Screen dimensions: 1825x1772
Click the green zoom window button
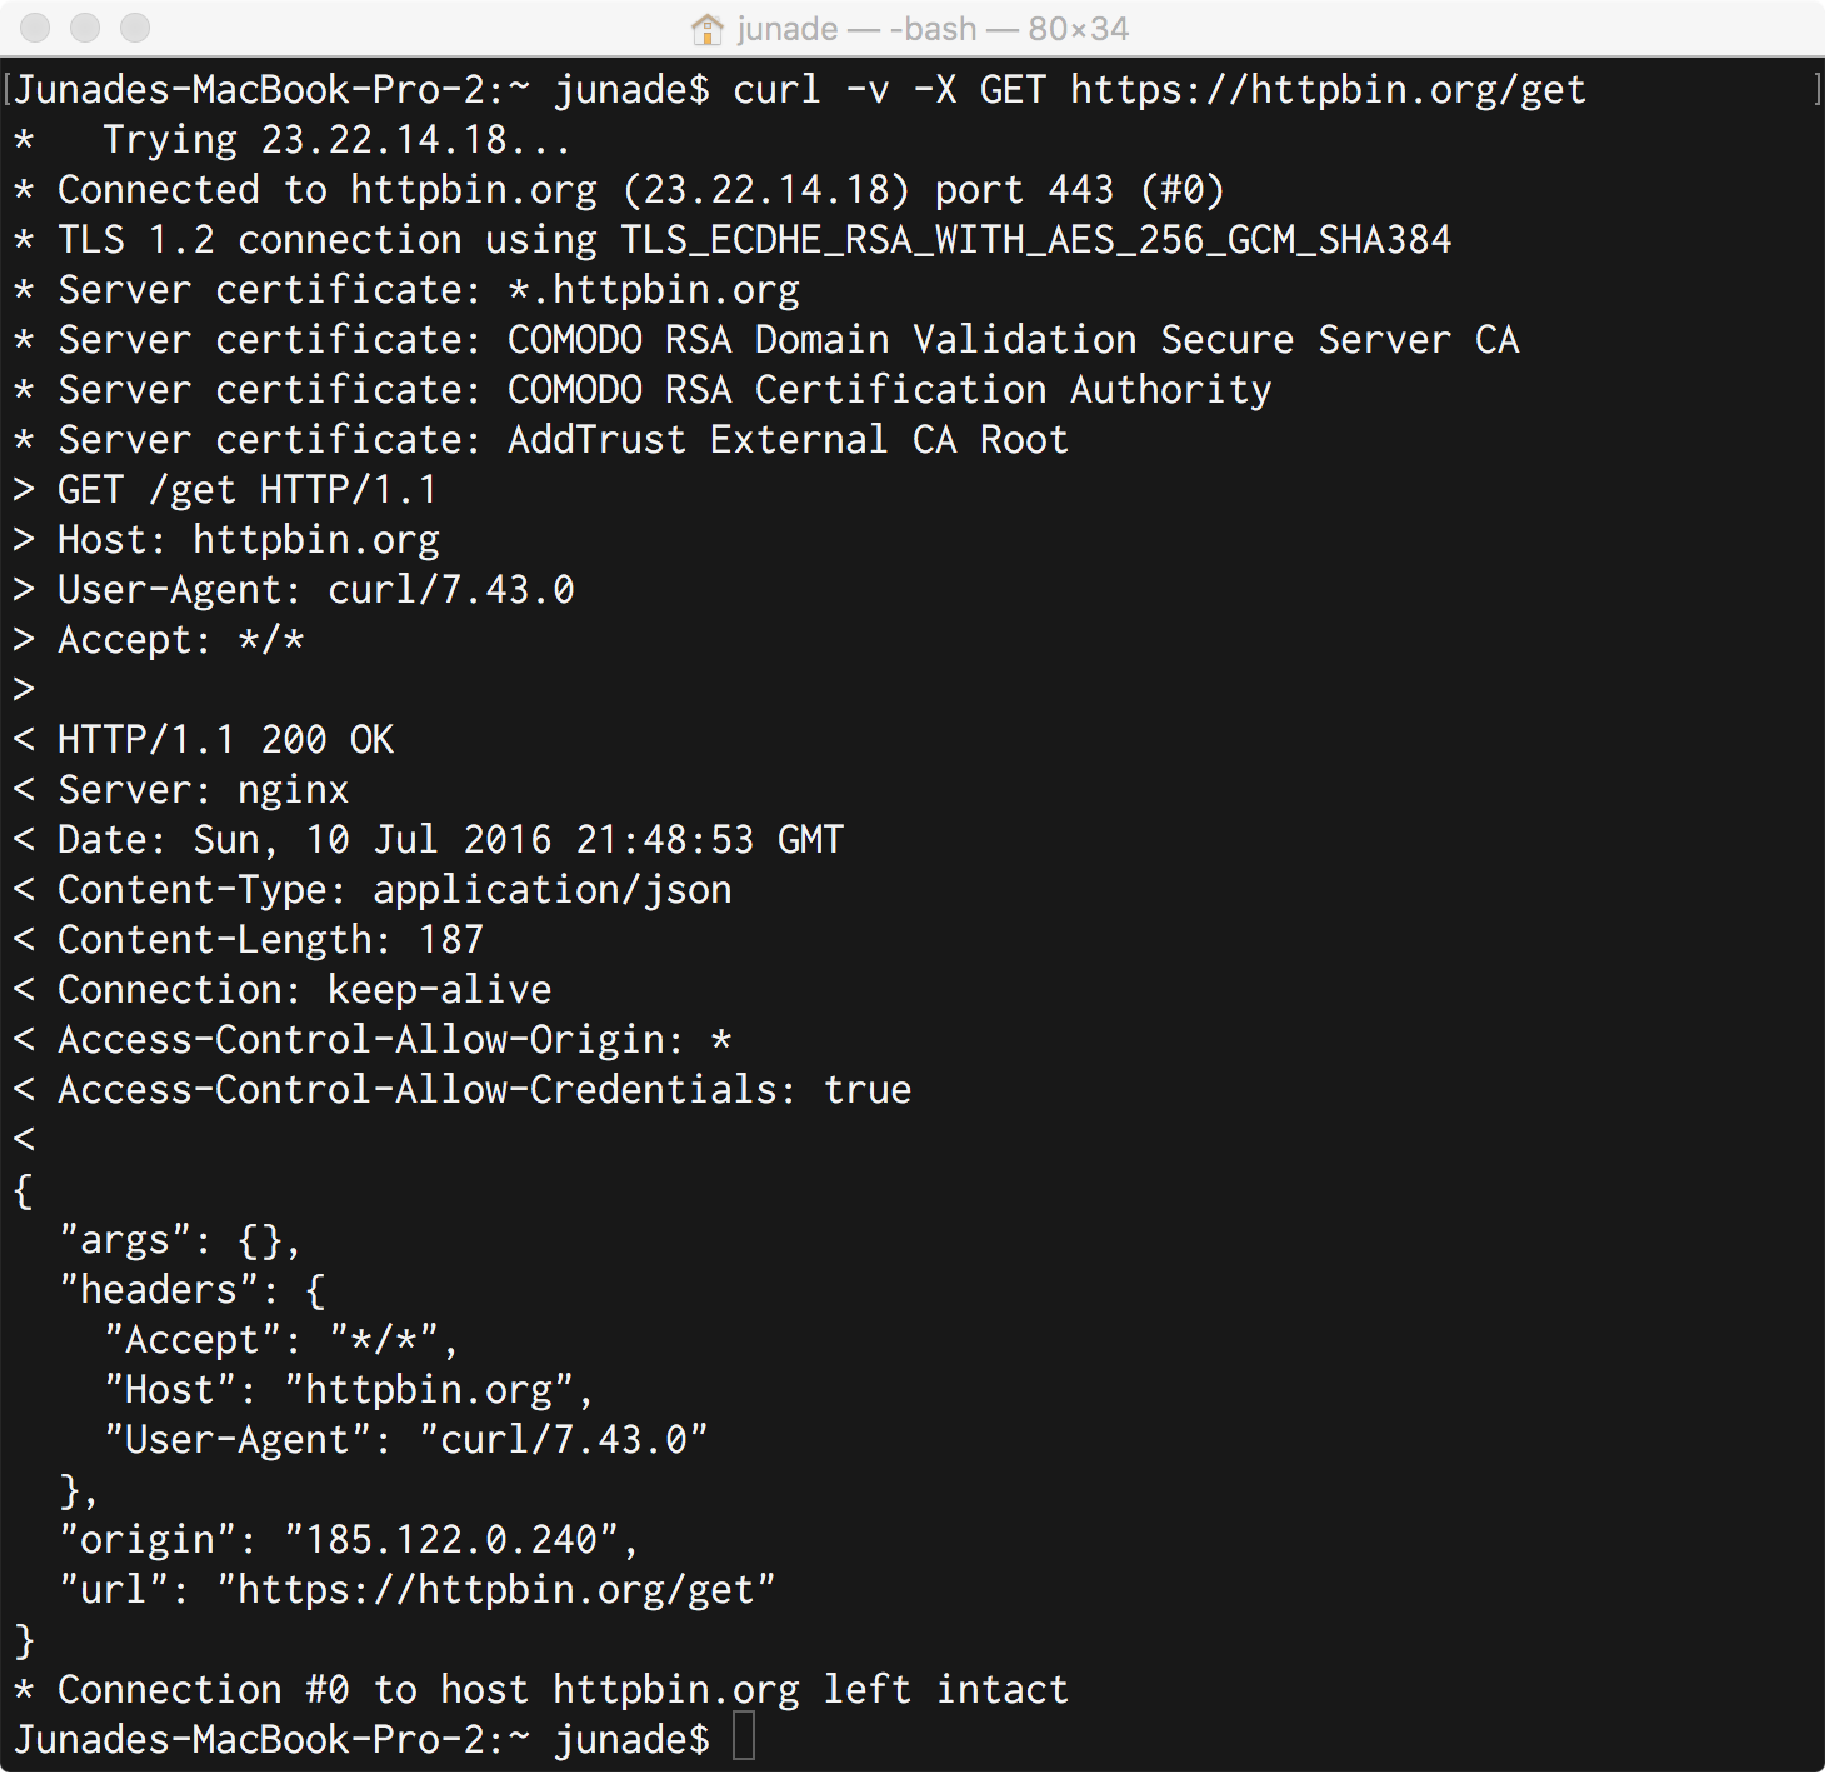pyautogui.click(x=135, y=28)
